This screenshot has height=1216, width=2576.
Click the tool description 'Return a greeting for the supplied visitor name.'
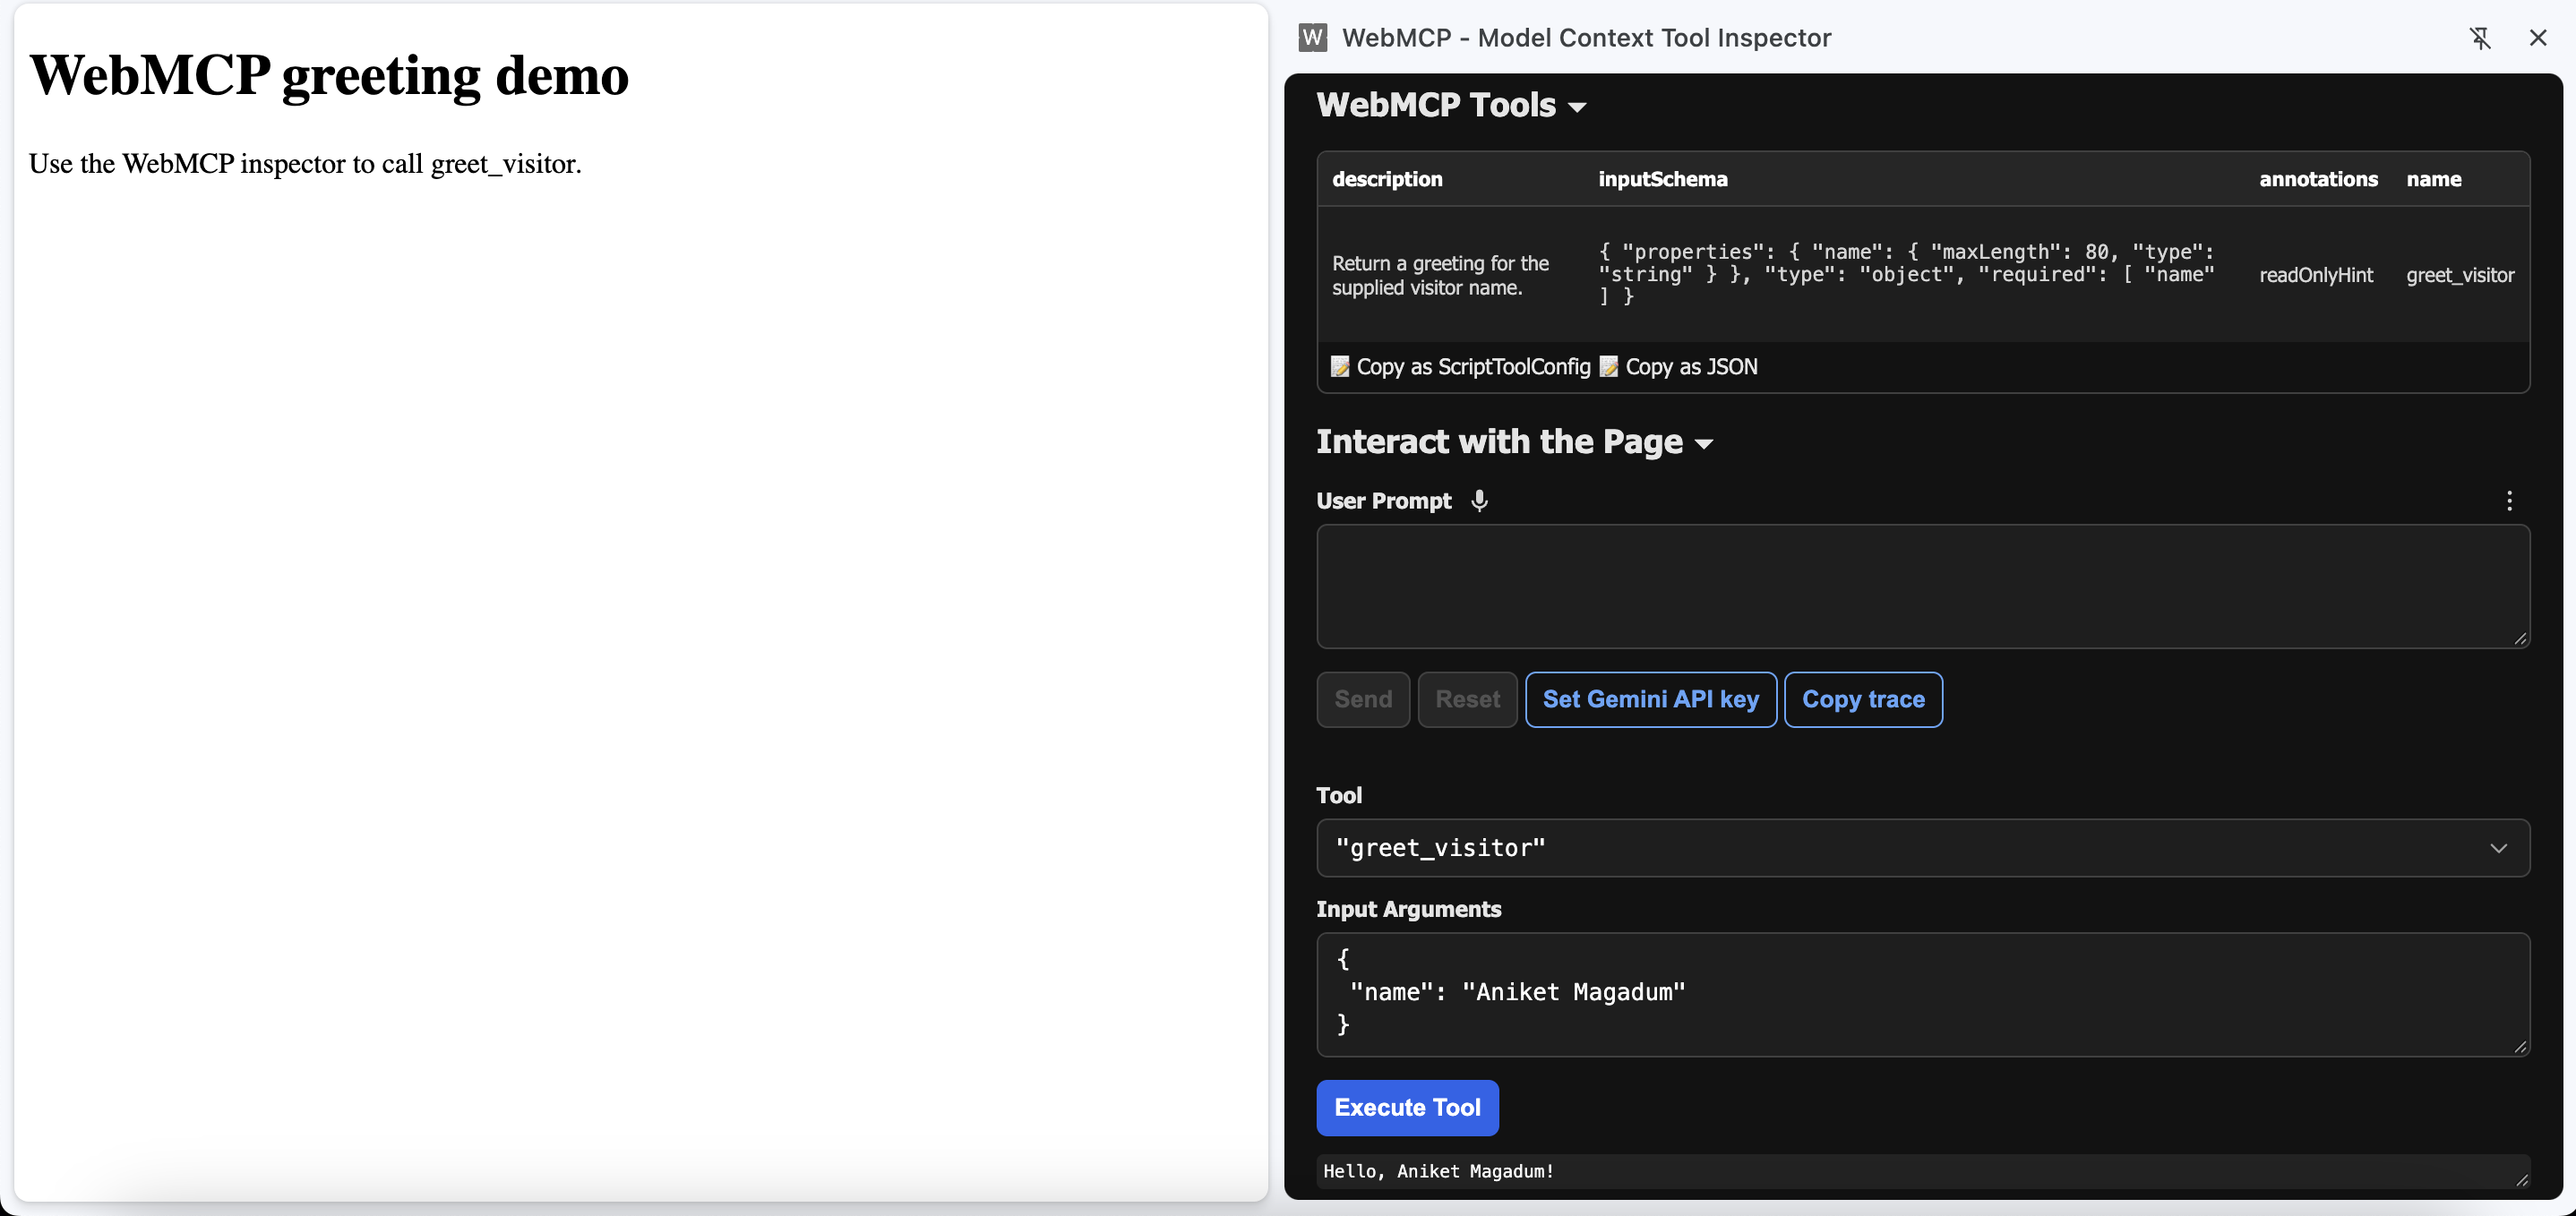(1440, 275)
